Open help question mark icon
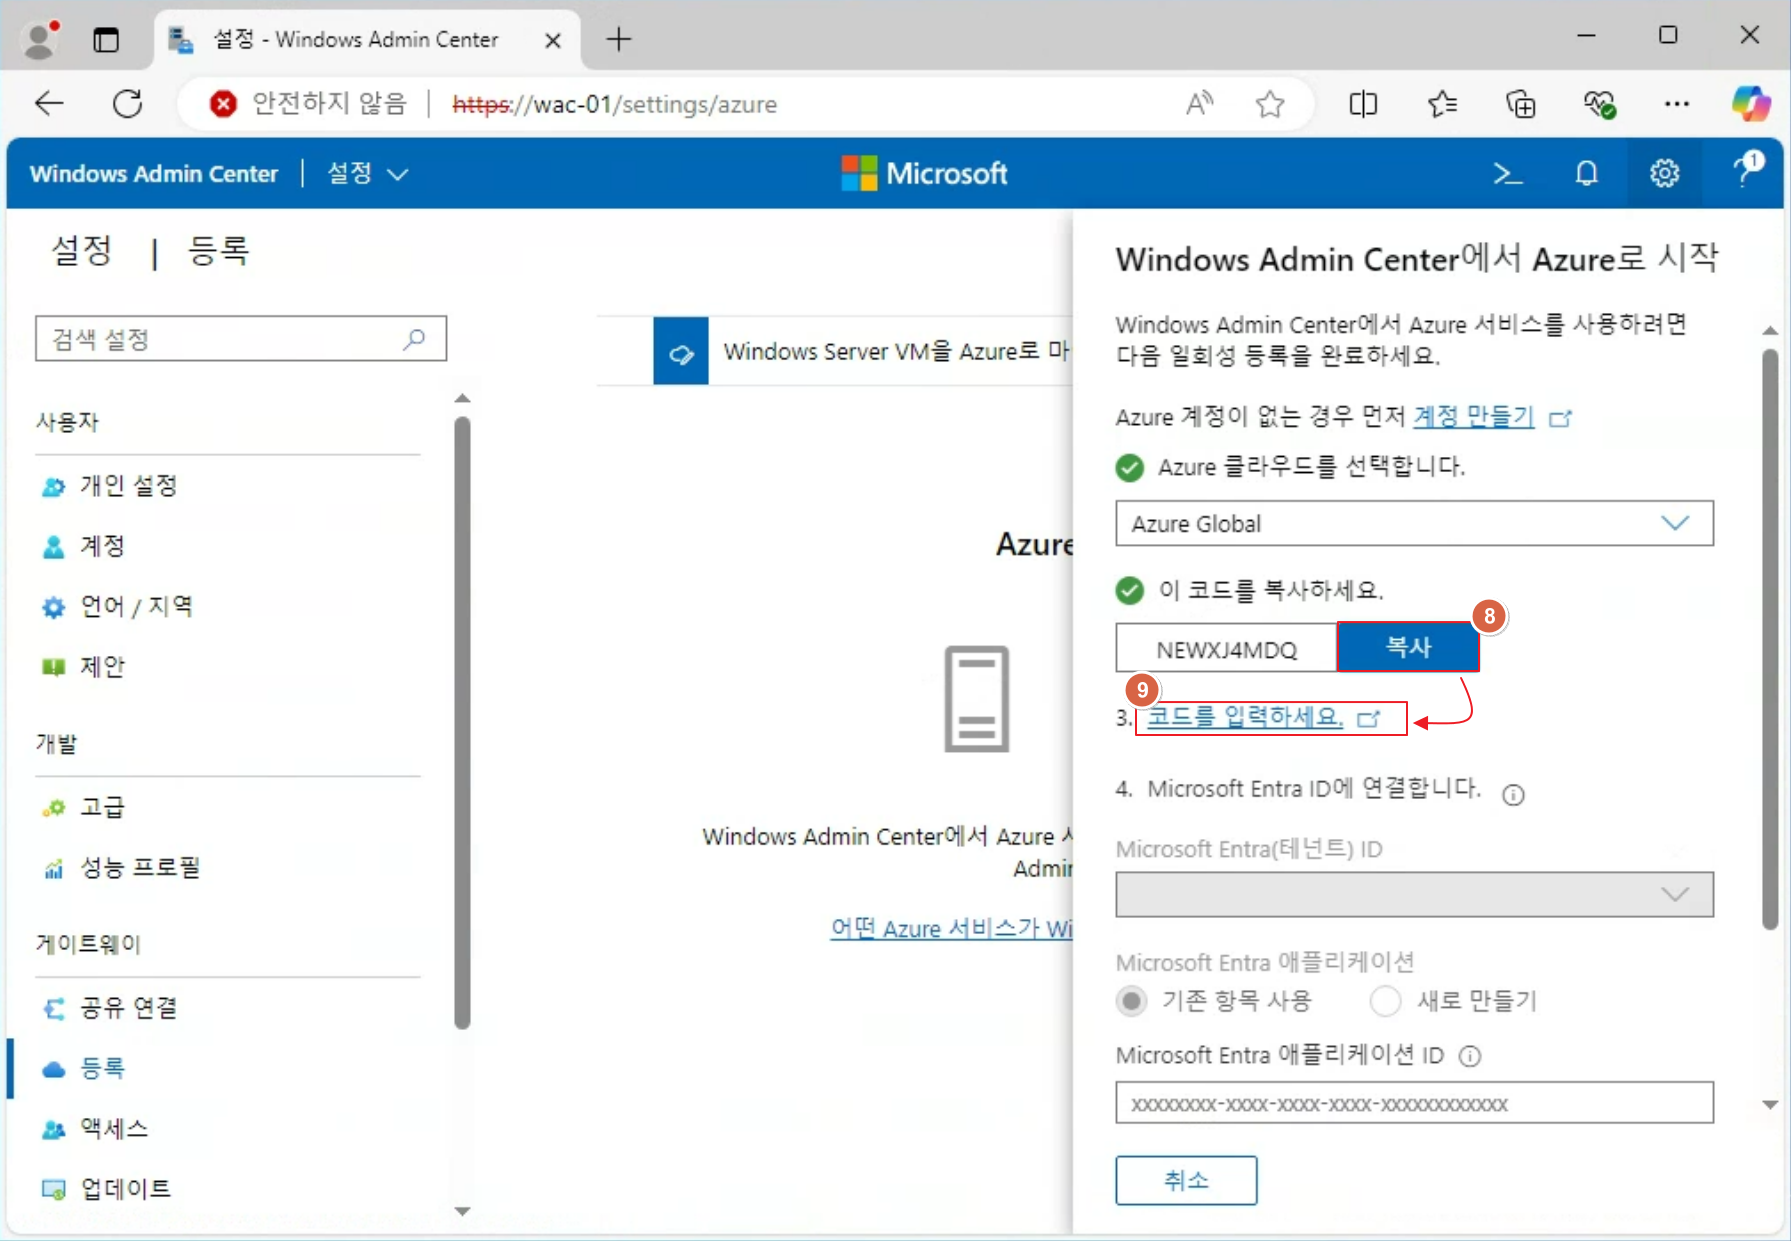Image resolution: width=1791 pixels, height=1241 pixels. point(1746,170)
